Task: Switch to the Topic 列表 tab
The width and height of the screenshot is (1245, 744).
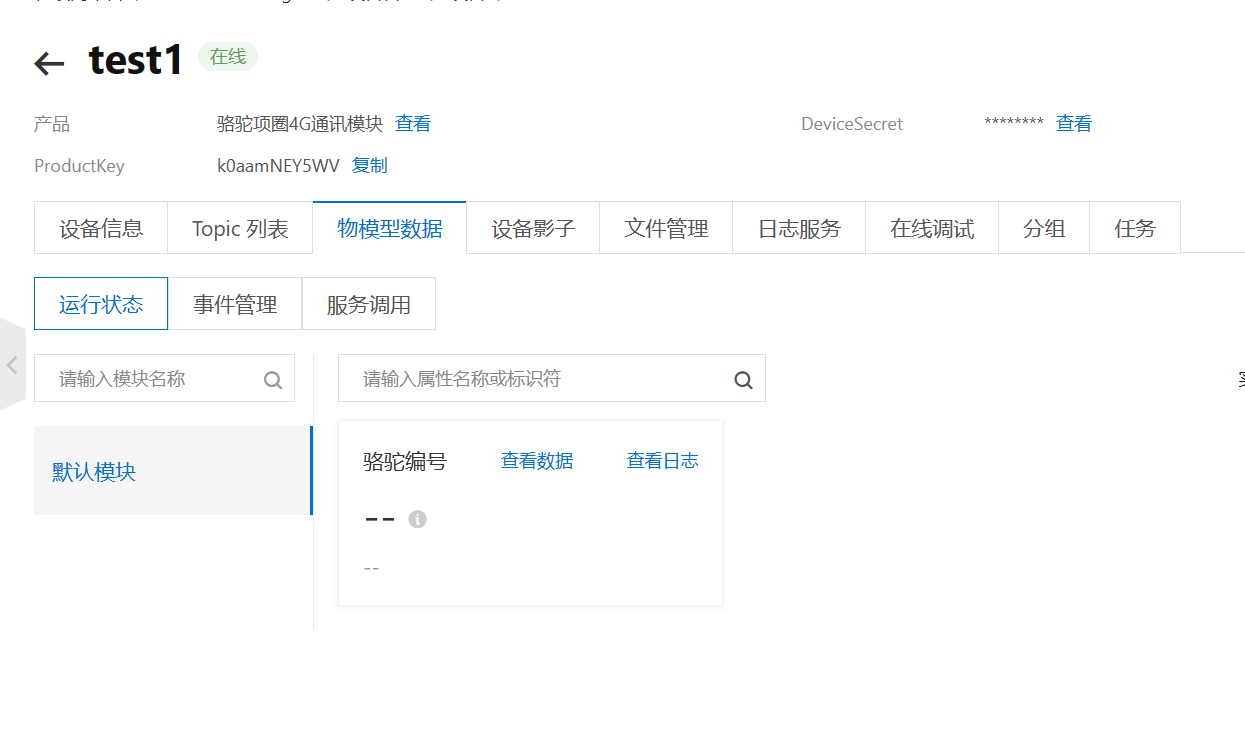Action: [240, 229]
